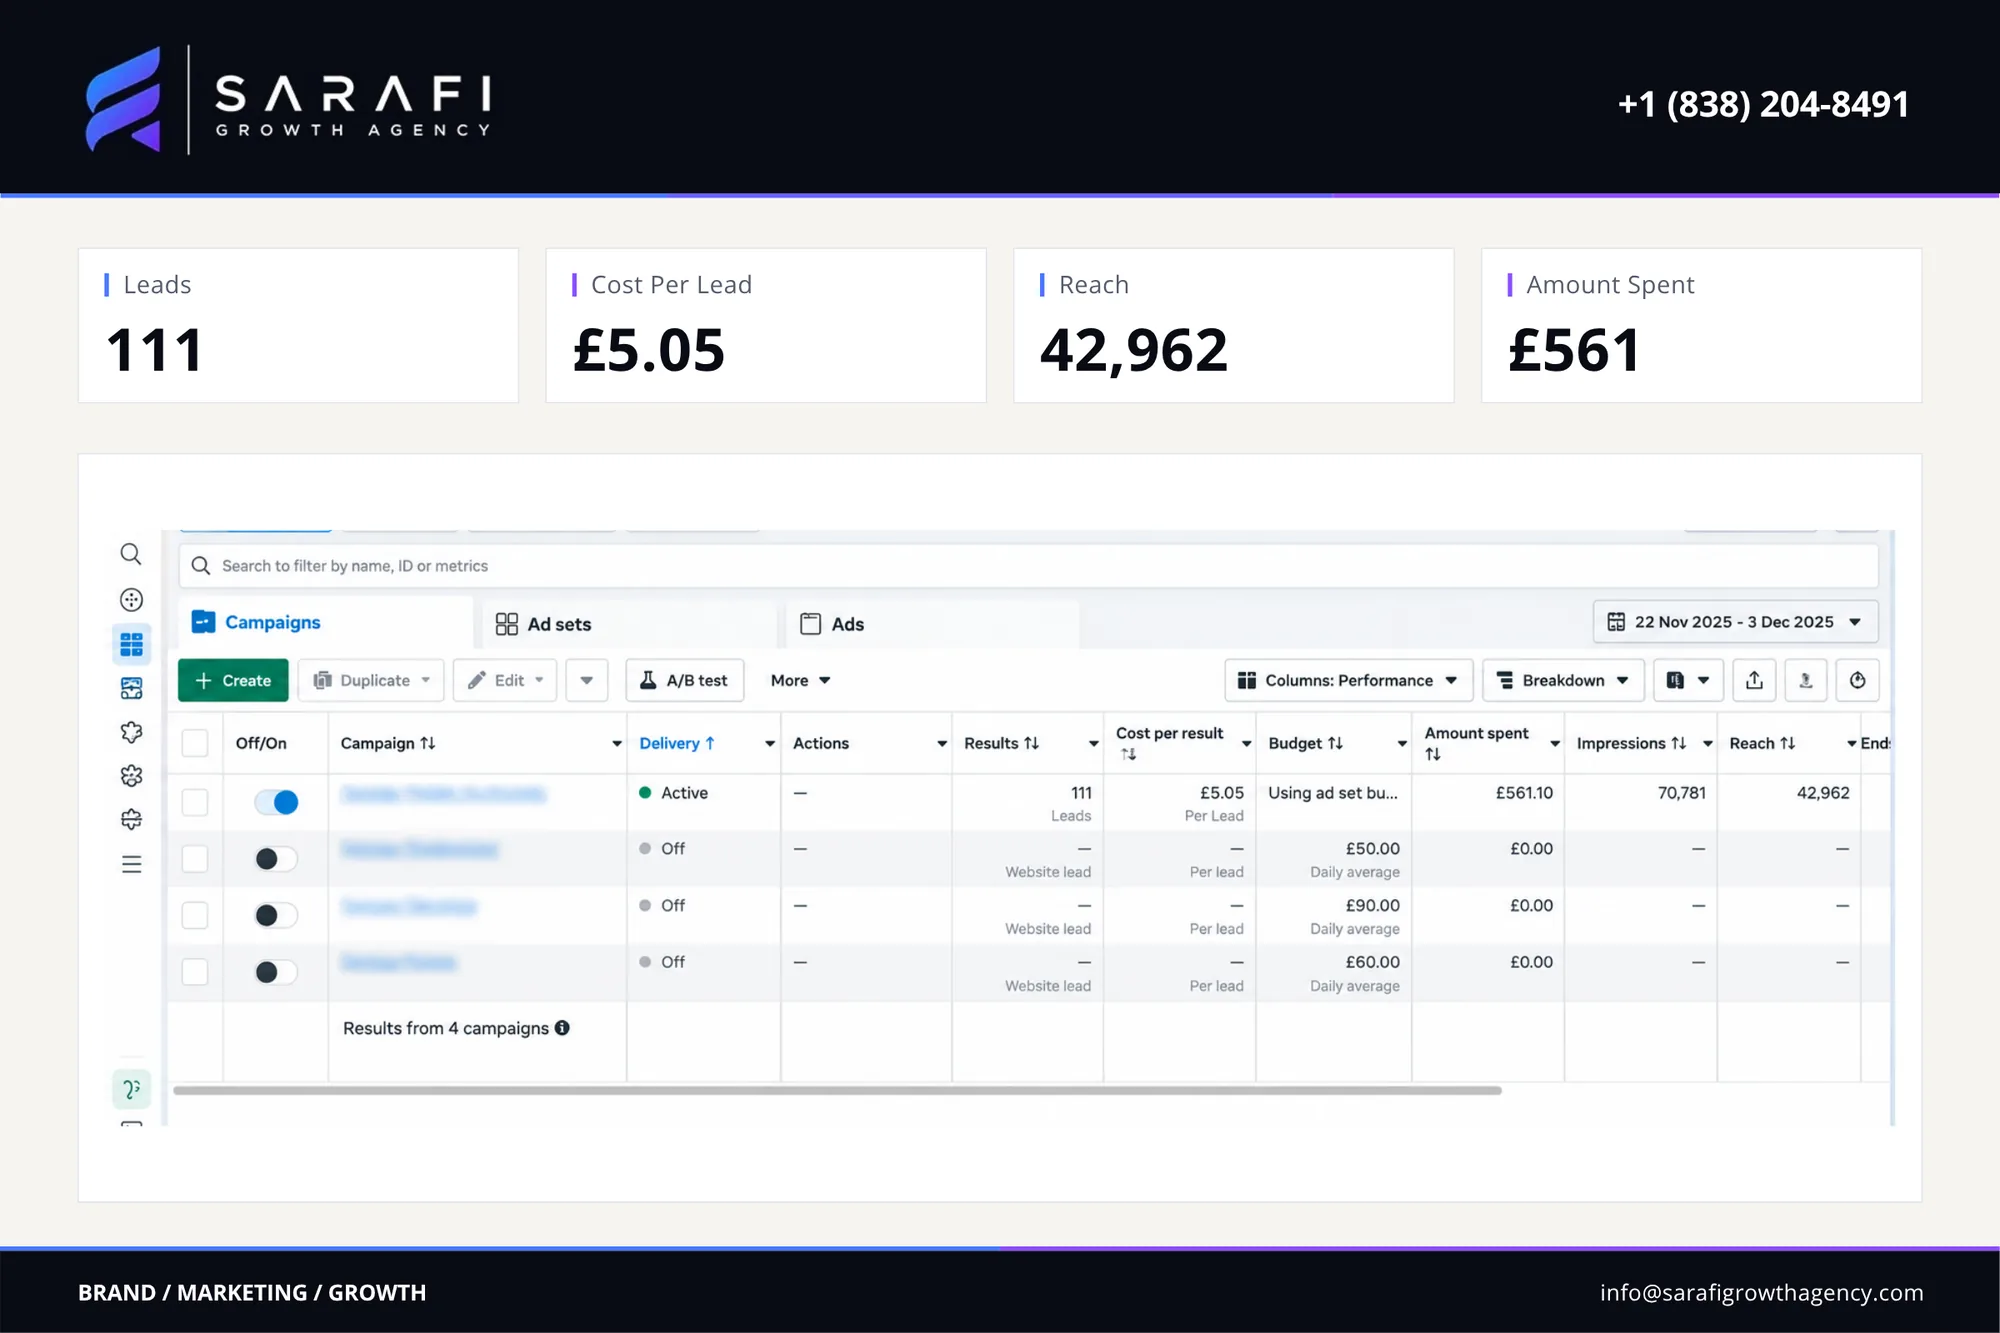2000x1333 pixels.
Task: Open the standalone arrow dropdown beside Edit
Action: 587,680
